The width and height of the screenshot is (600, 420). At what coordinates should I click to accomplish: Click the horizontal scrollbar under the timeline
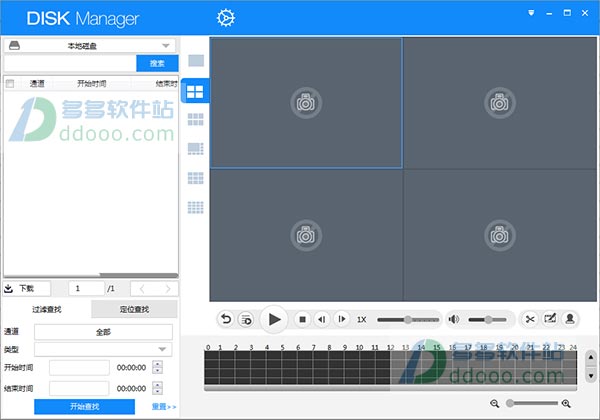[390, 388]
